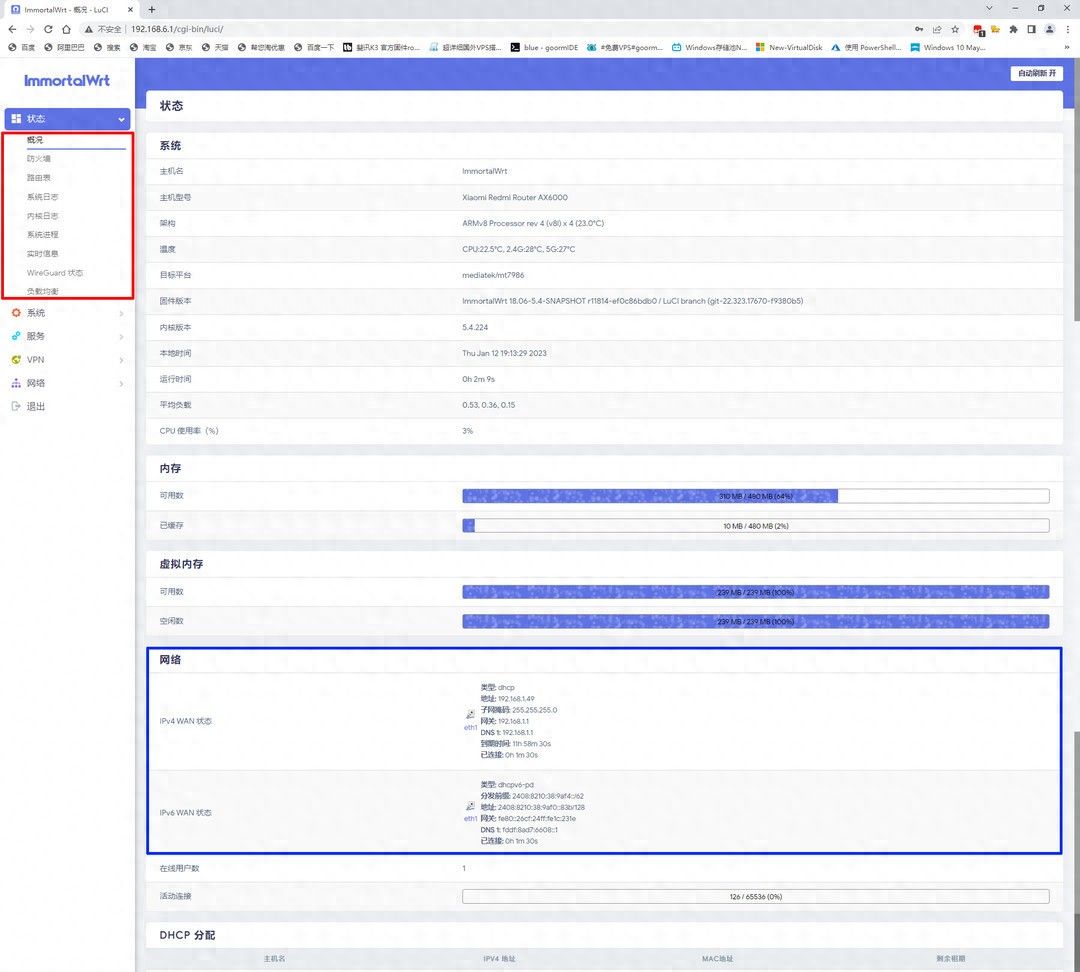1080x972 pixels.
Task: Click the 服务 services icon in sidebar
Action: pyautogui.click(x=16, y=336)
